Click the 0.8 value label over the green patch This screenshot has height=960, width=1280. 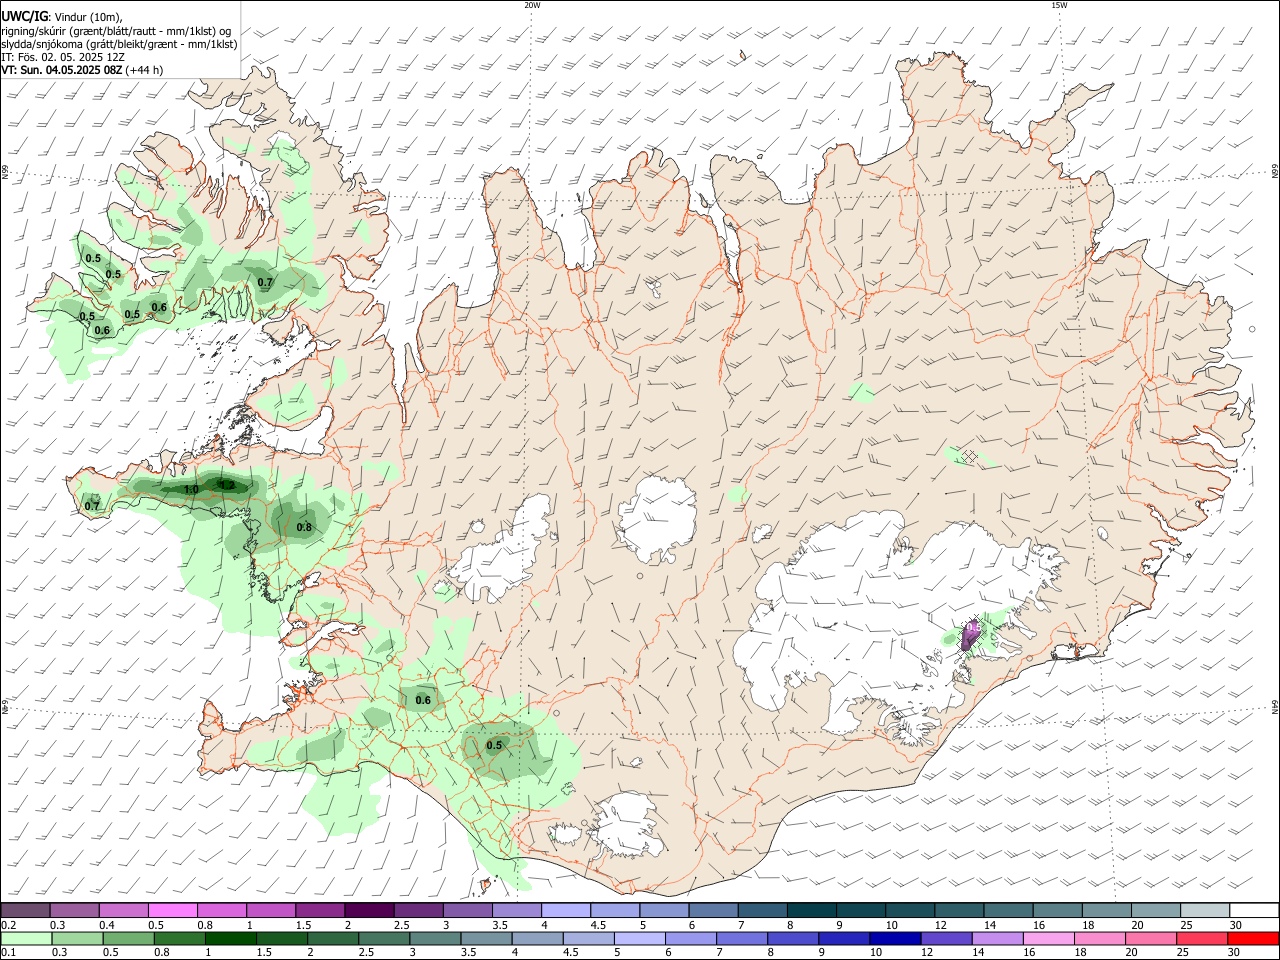pyautogui.click(x=304, y=527)
